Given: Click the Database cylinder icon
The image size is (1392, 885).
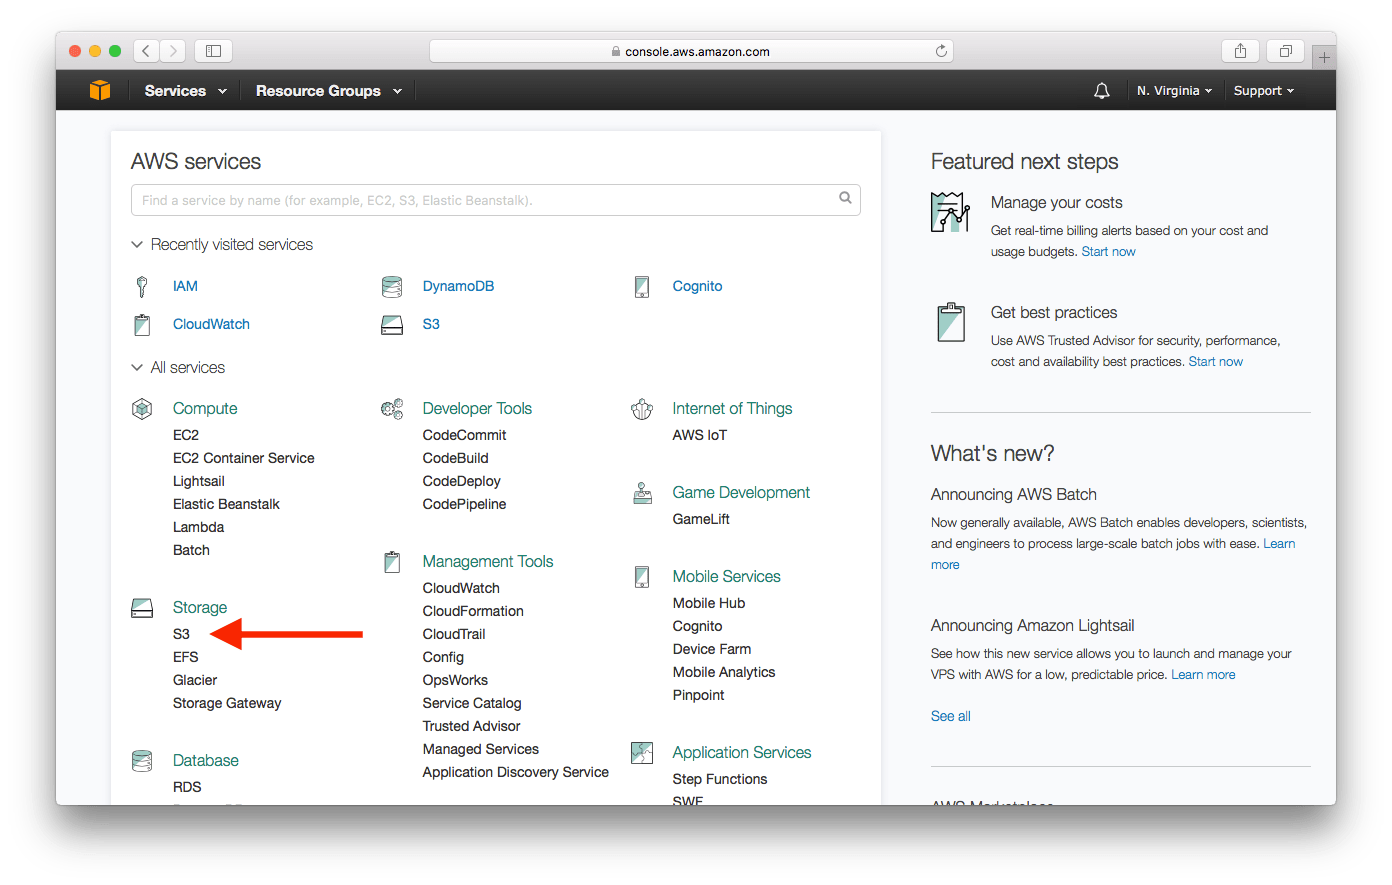Looking at the screenshot, I should (142, 760).
